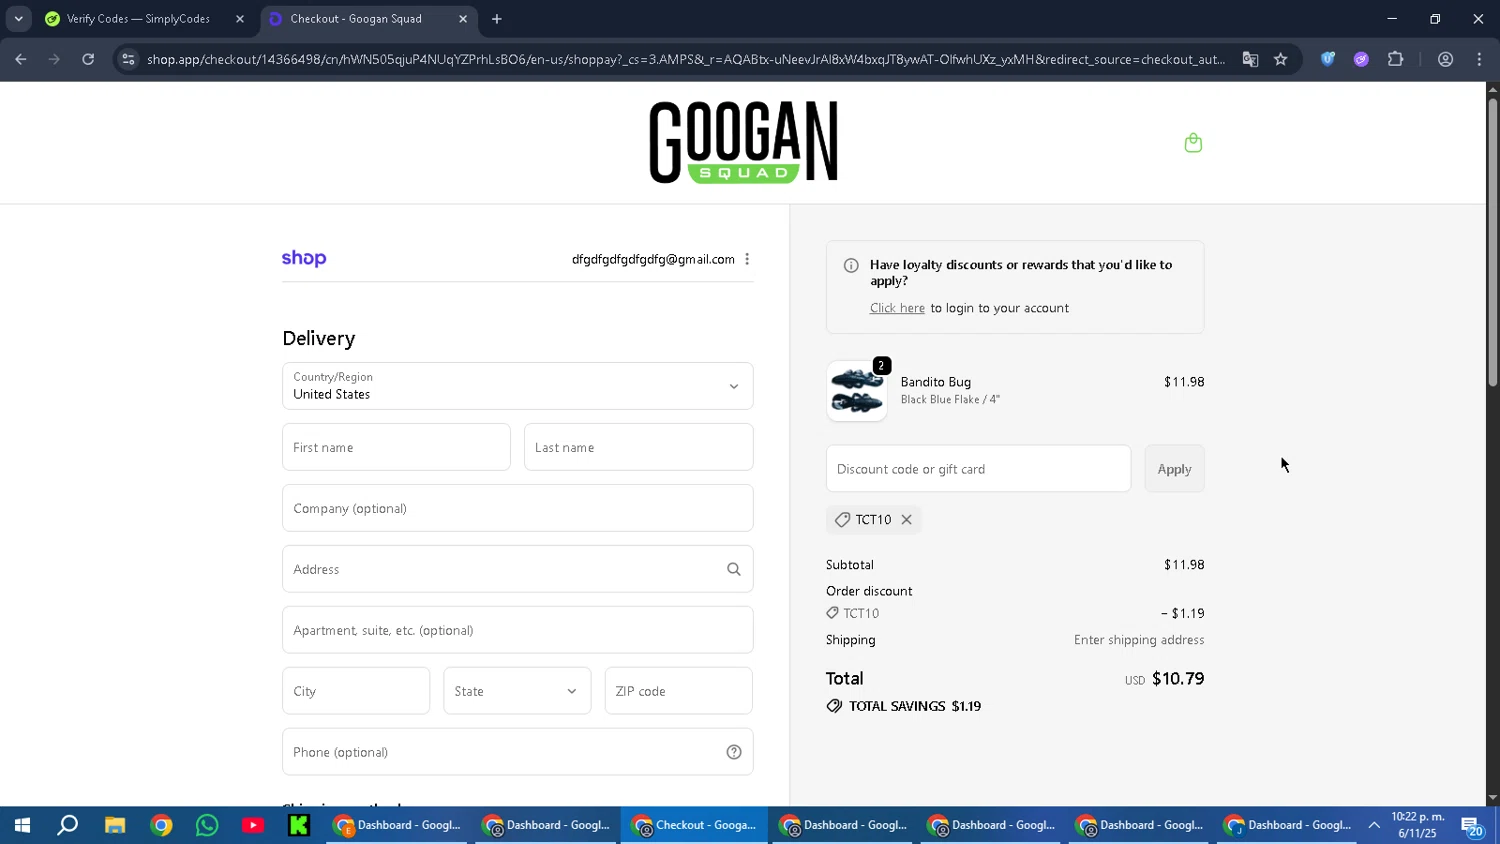Click the email dfgdfgdfgdfgdfg@gmail.com
Viewport: 1500px width, 844px height.
[x=653, y=259]
